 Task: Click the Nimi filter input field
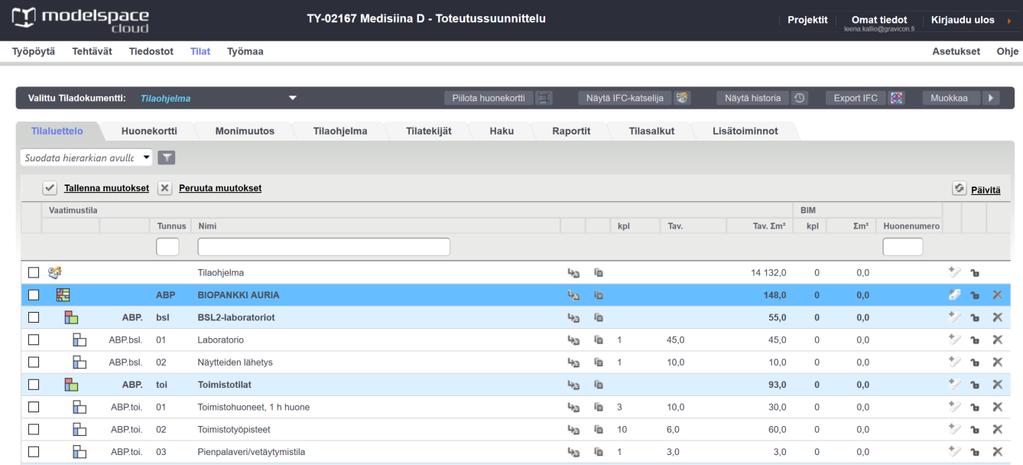coord(324,247)
